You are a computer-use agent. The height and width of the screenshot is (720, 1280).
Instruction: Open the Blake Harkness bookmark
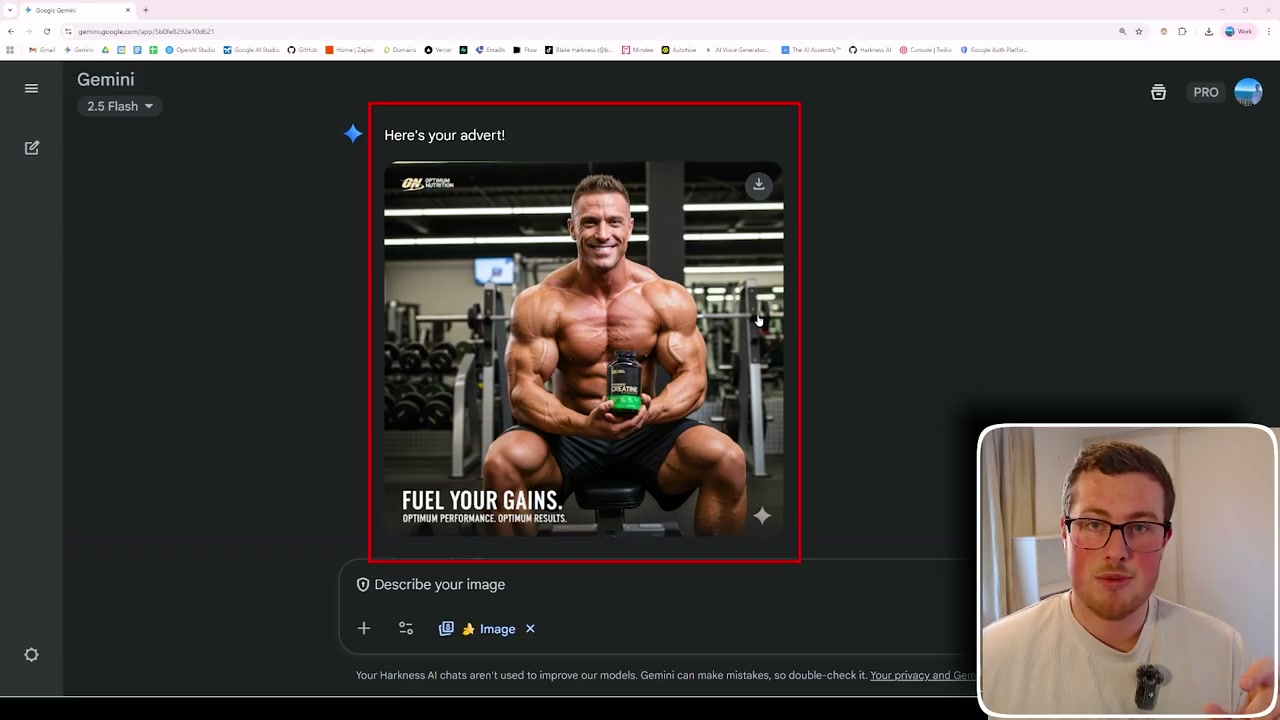(579, 49)
